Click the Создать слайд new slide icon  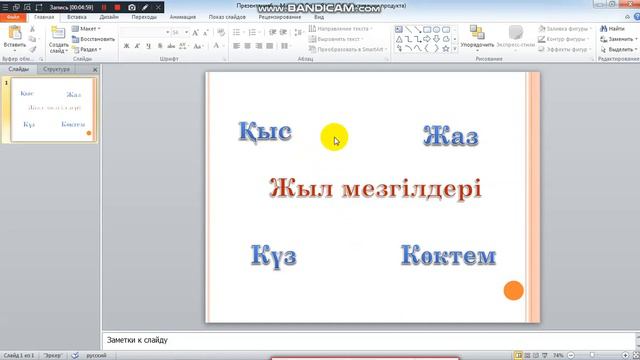click(58, 33)
